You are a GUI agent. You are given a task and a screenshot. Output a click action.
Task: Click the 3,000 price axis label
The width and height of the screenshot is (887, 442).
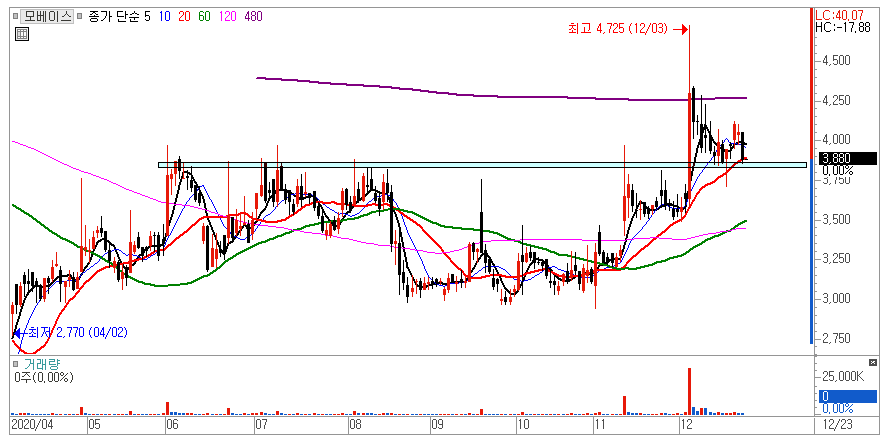(835, 298)
